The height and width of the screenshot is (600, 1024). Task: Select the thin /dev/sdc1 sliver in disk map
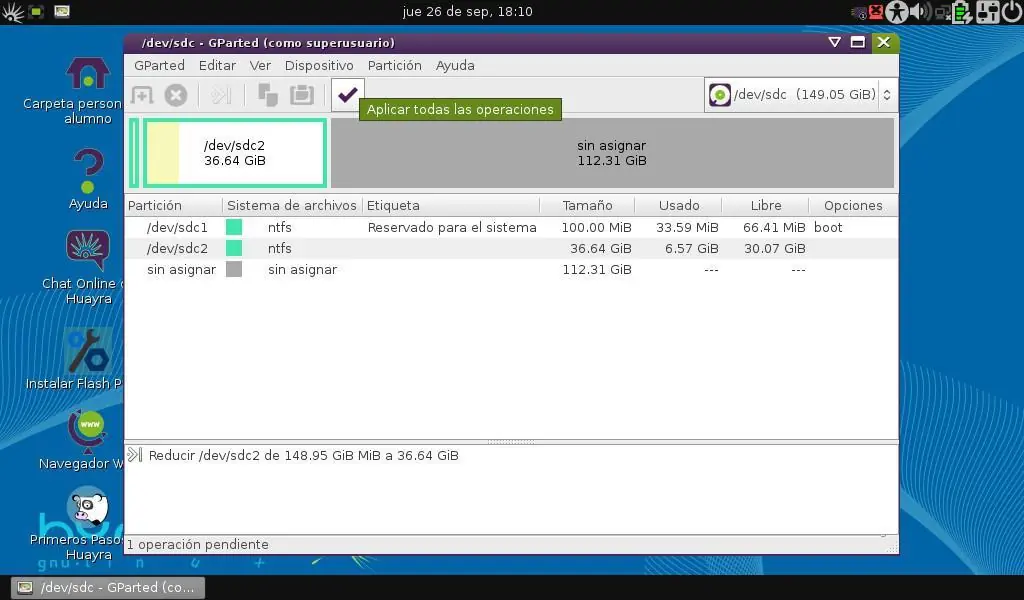(134, 153)
